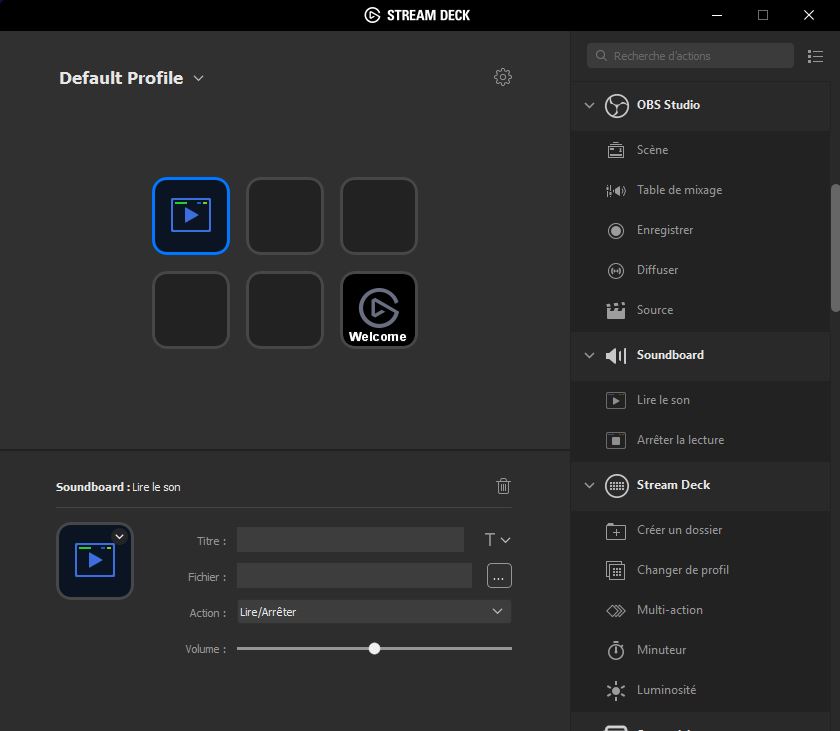Select the empty bottom left key
Viewport: 840px width, 731px height.
[x=191, y=310]
